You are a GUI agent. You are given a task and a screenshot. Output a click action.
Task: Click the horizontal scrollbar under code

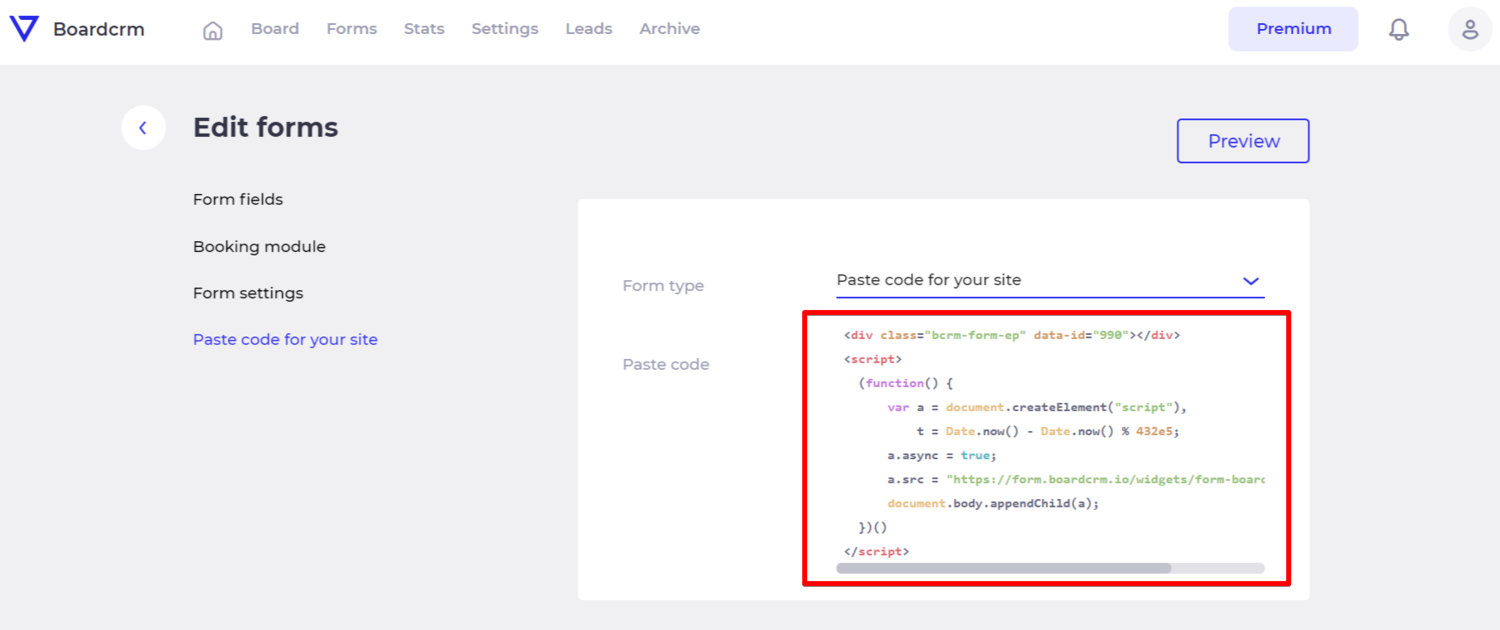(x=1003, y=568)
